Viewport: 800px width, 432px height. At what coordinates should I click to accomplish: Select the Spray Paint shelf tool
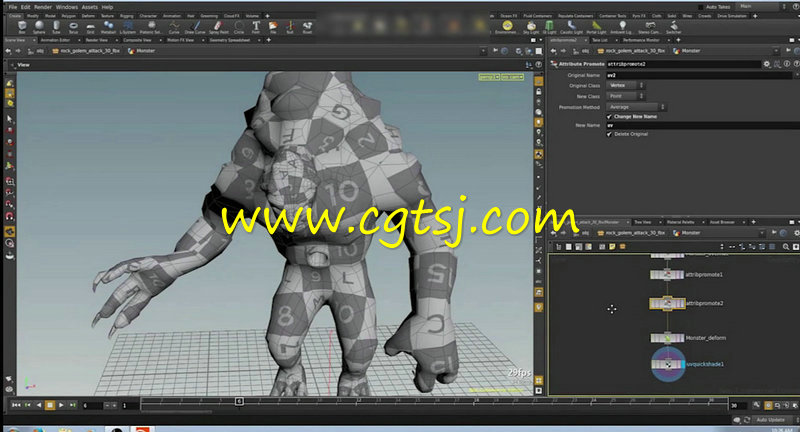(x=218, y=27)
